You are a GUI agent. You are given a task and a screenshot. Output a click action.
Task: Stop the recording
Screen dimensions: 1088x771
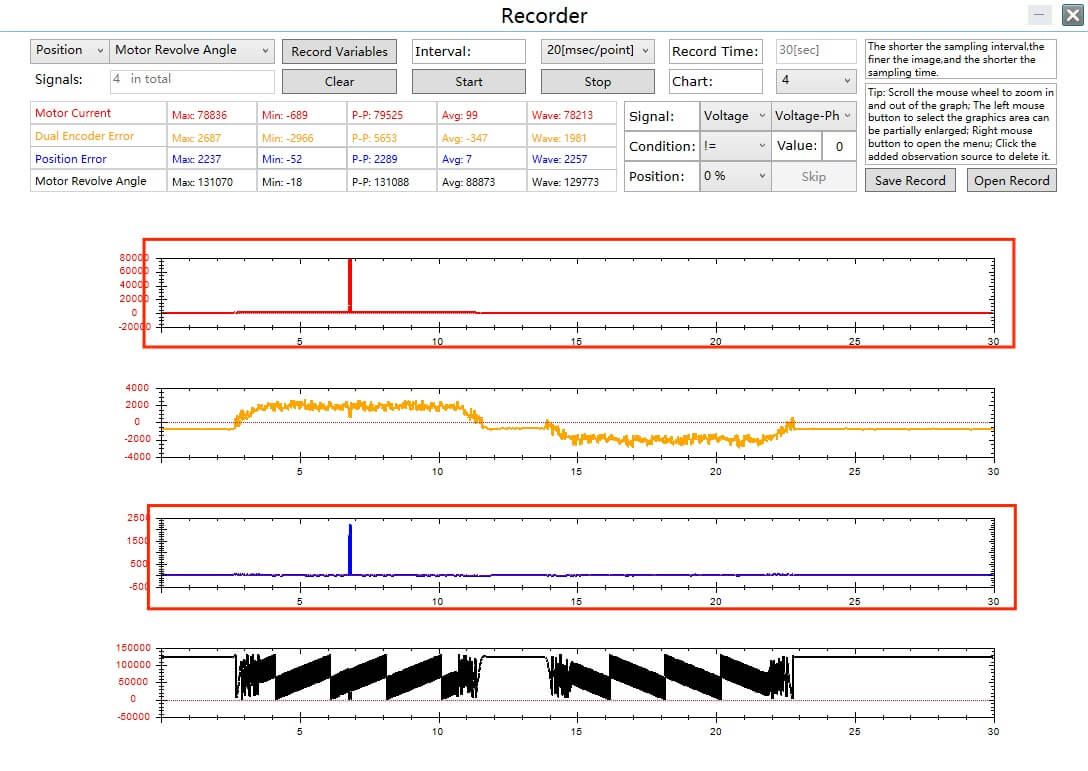597,82
